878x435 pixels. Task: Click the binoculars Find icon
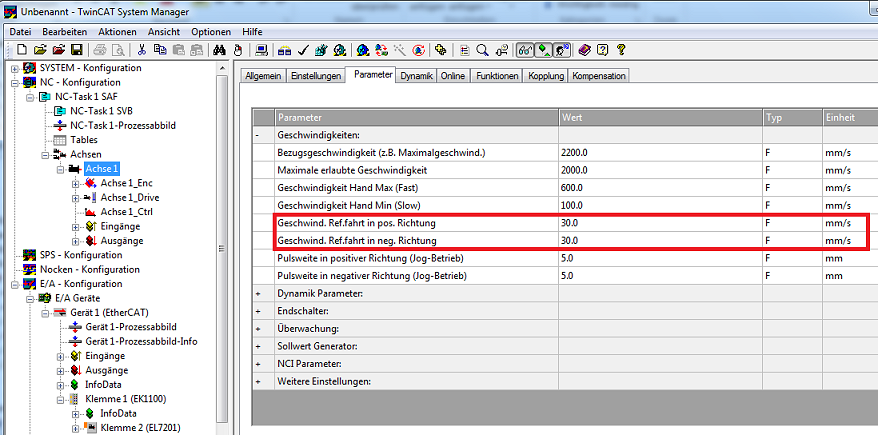tap(220, 50)
